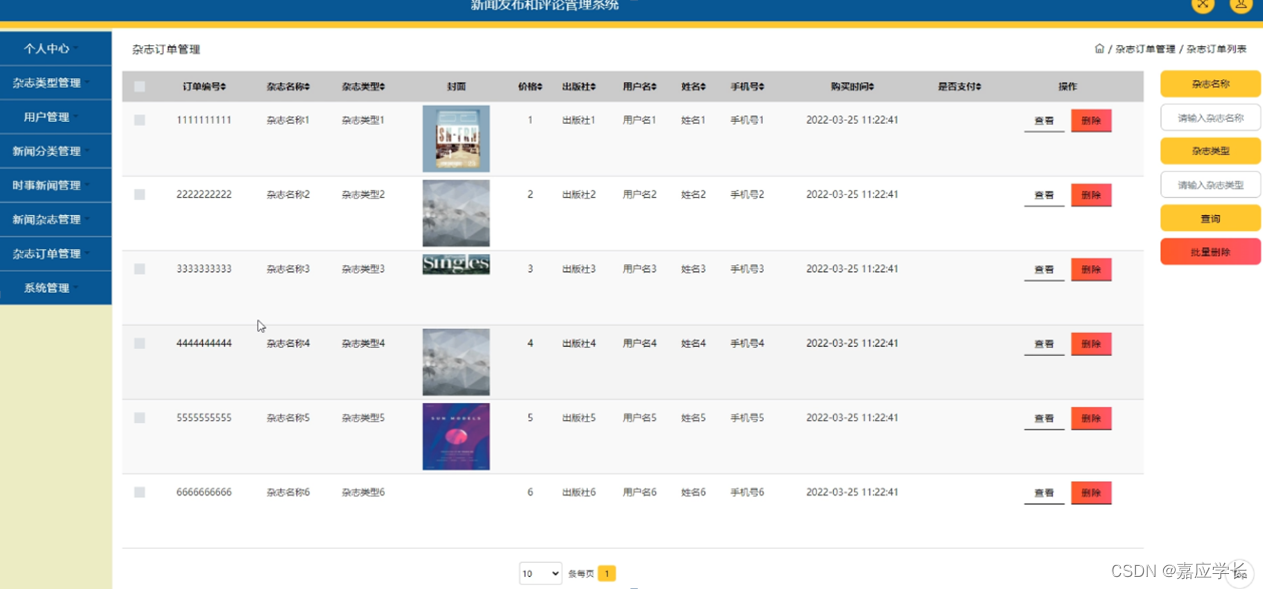The image size is (1263, 589).
Task: Check the row for order 6666666666
Action: 140,492
